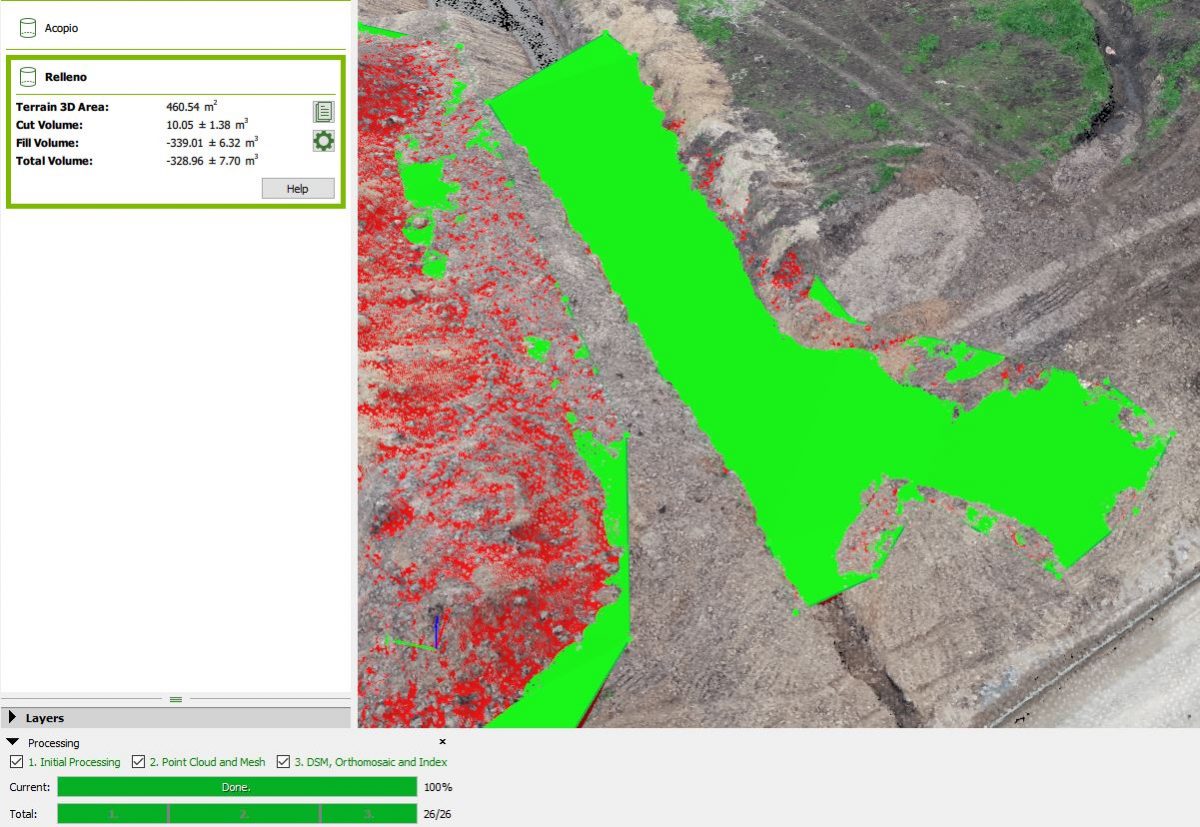
Task: Click the 3D axes gizmo in viewer
Action: (432, 634)
